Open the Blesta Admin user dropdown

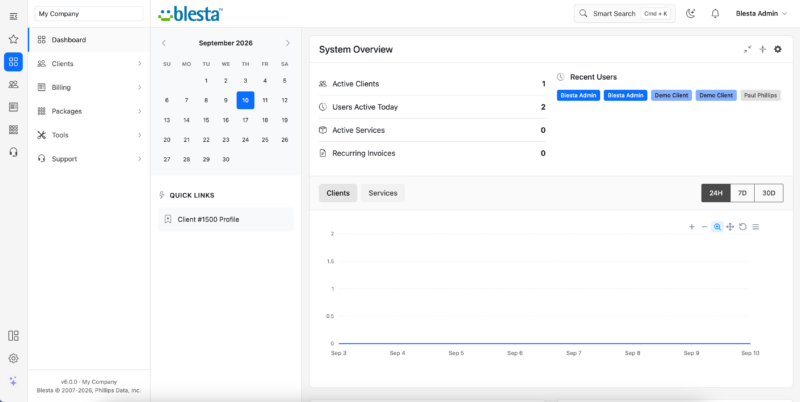[x=761, y=14]
